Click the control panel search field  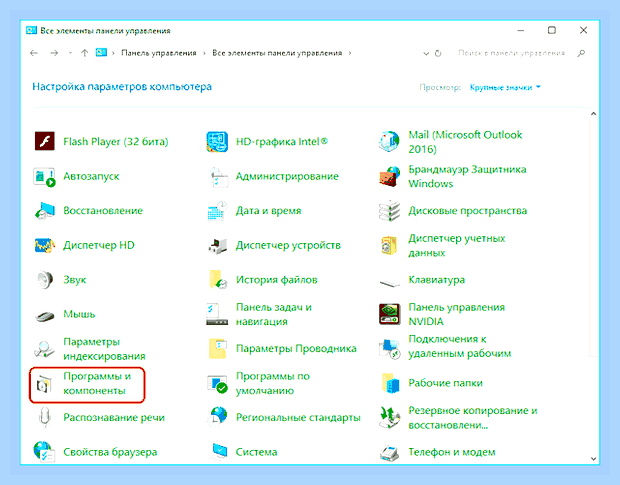[511, 53]
